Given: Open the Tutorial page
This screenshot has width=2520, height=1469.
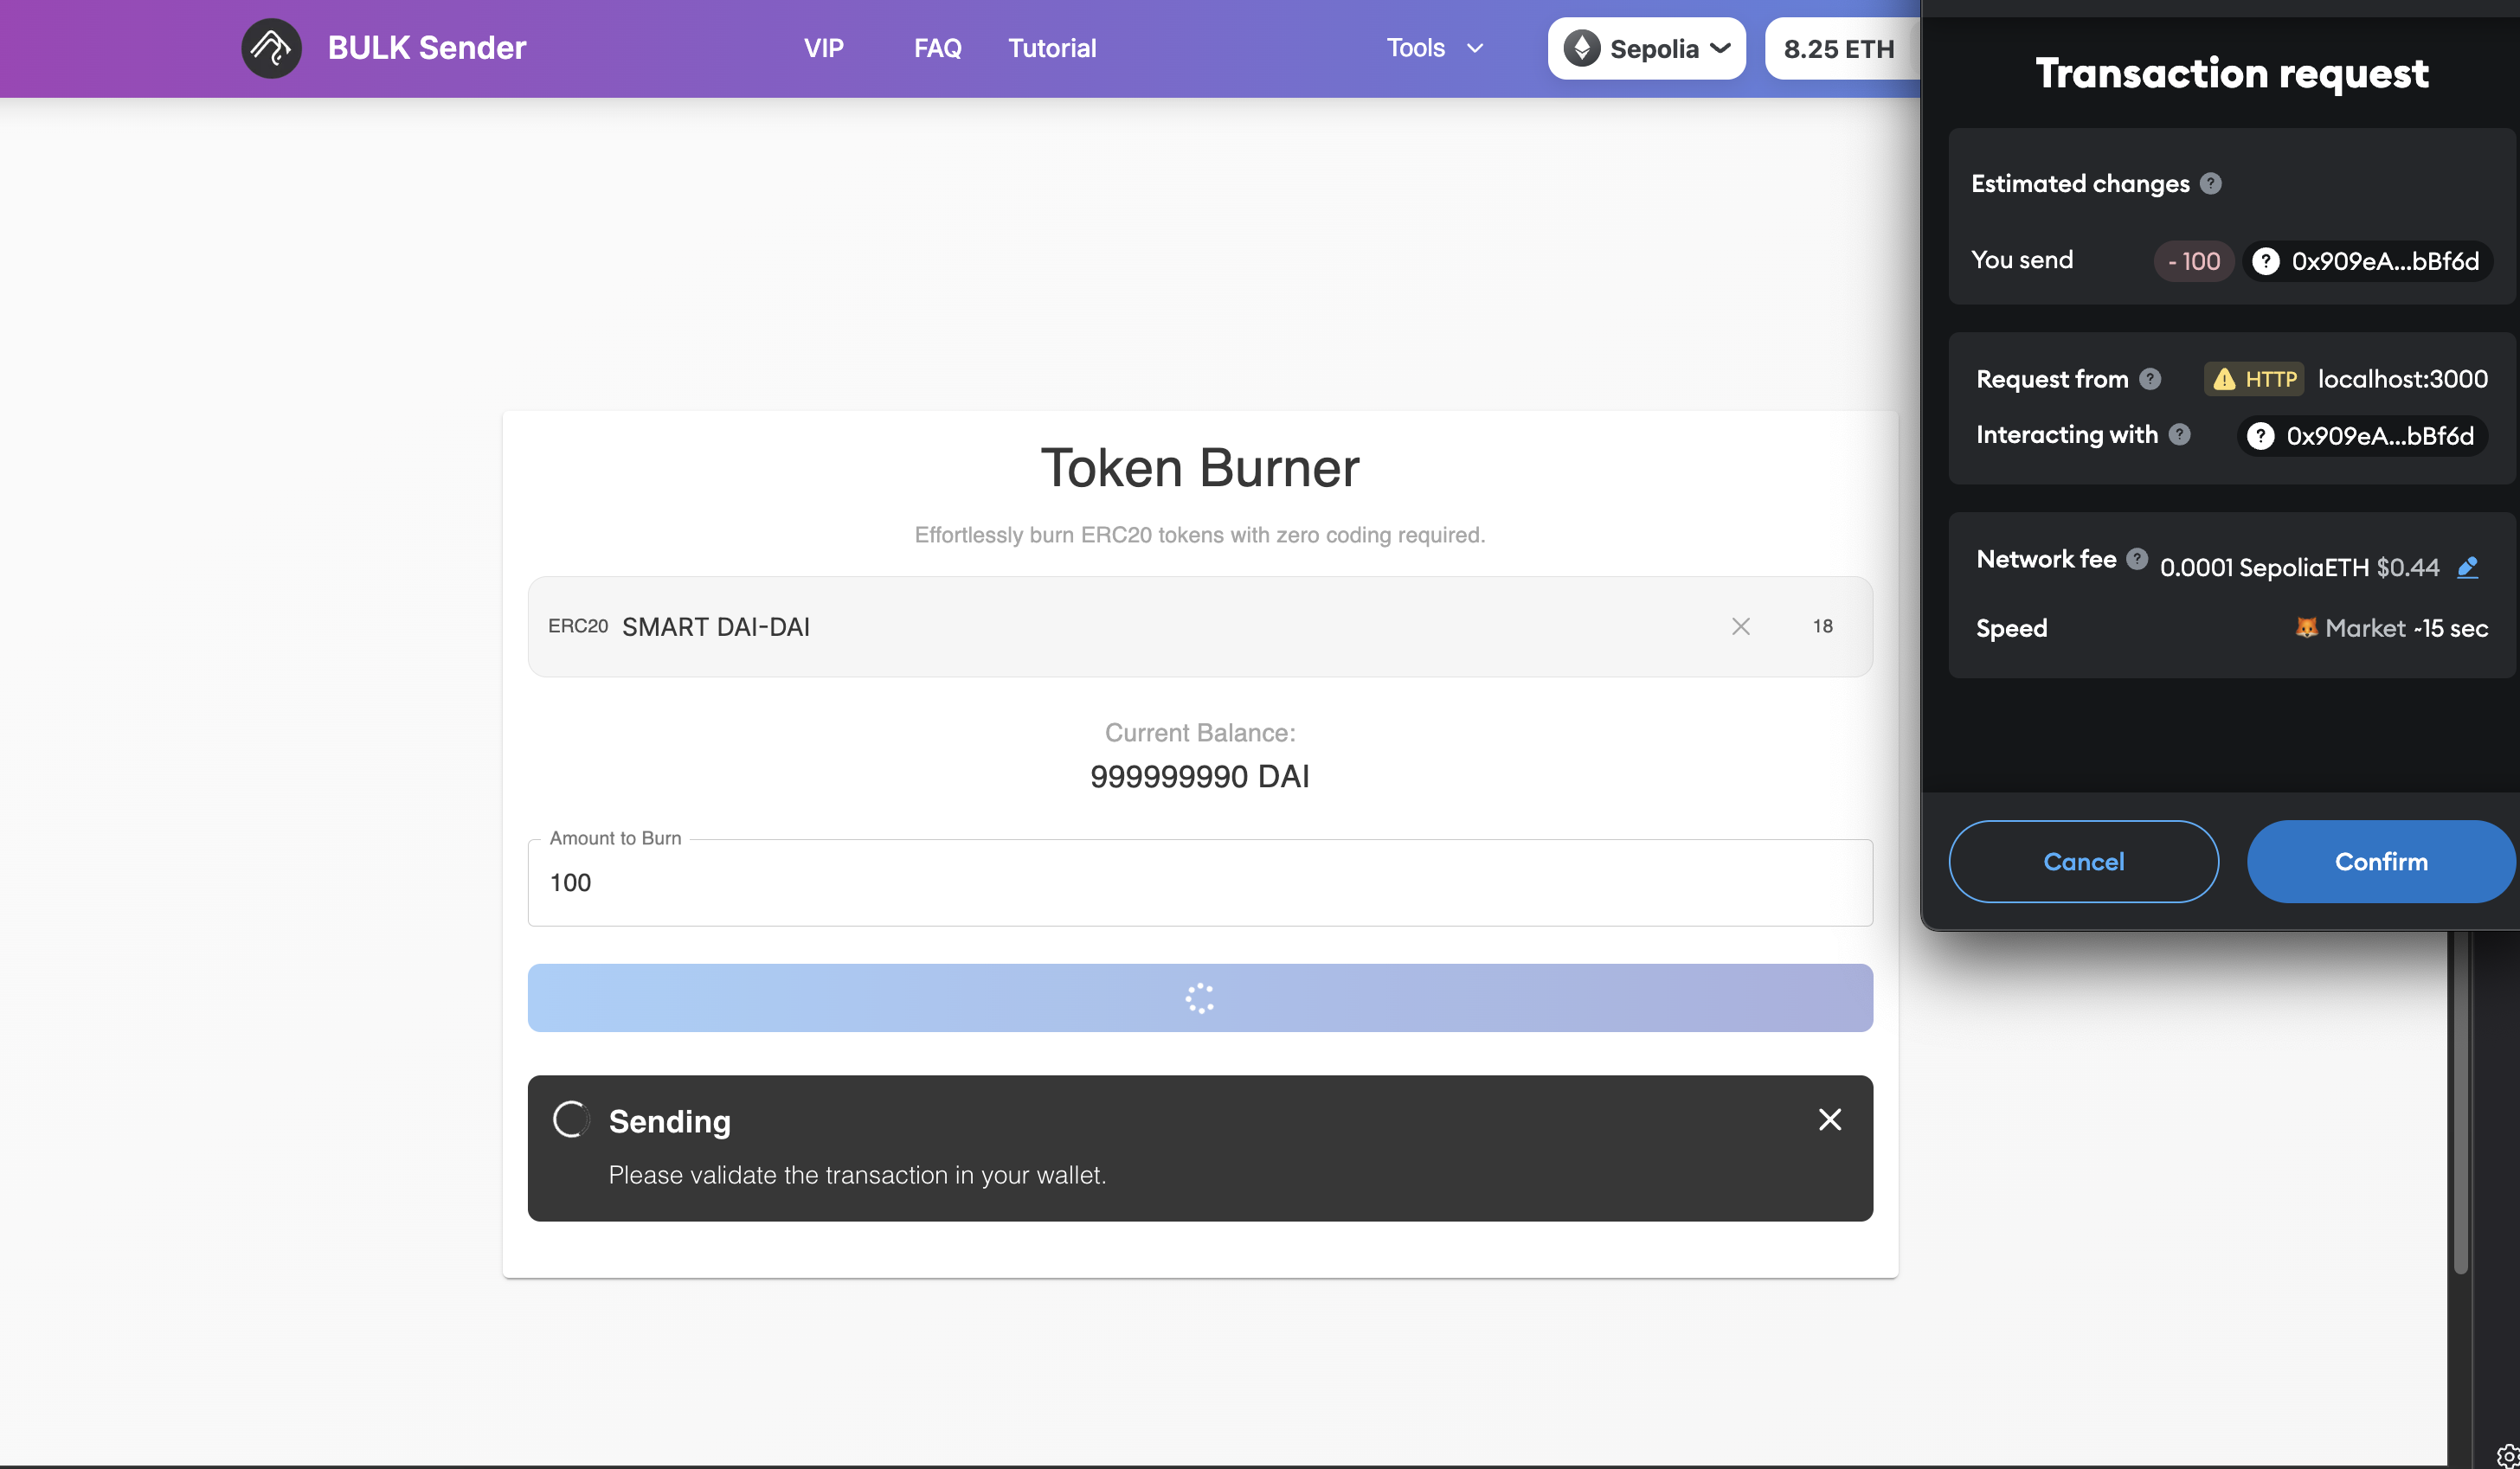Looking at the screenshot, I should (1051, 47).
